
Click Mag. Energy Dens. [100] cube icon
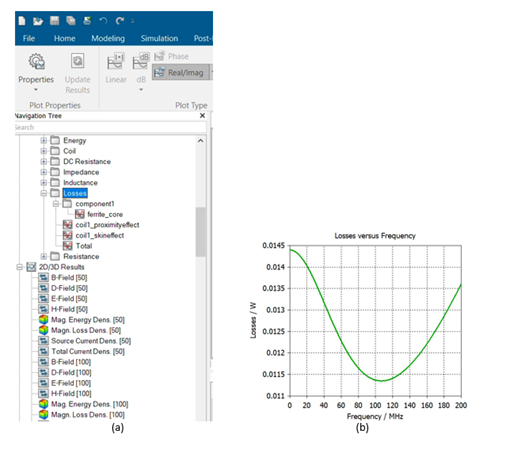coord(44,404)
